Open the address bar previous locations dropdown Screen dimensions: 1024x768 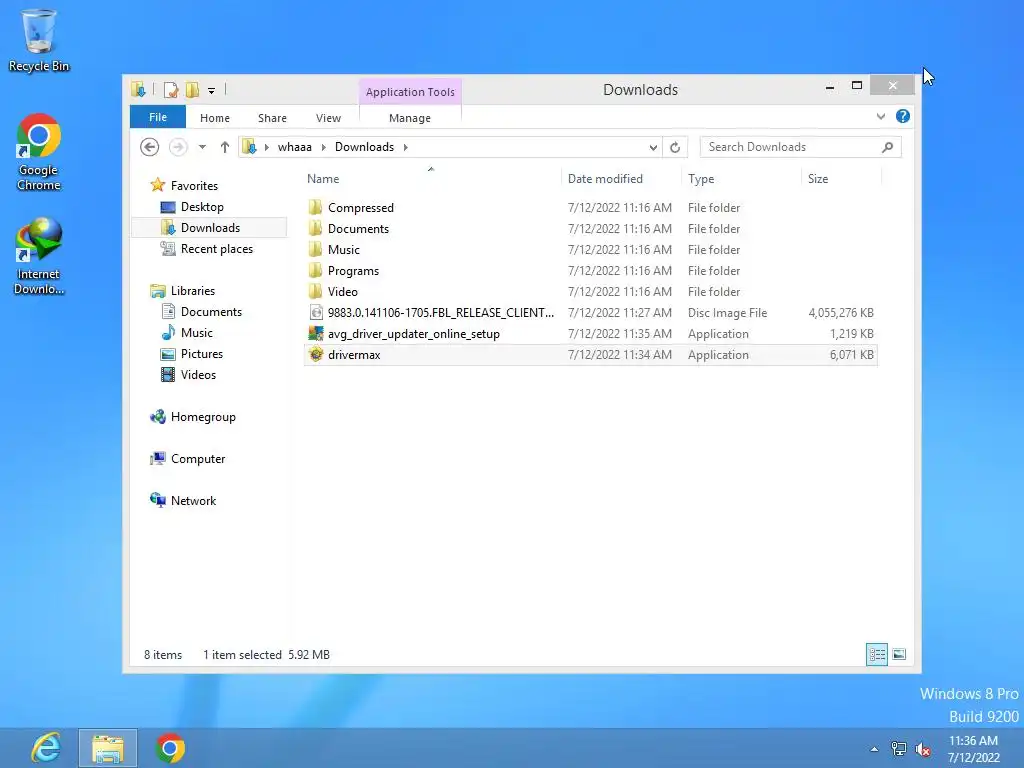click(653, 148)
